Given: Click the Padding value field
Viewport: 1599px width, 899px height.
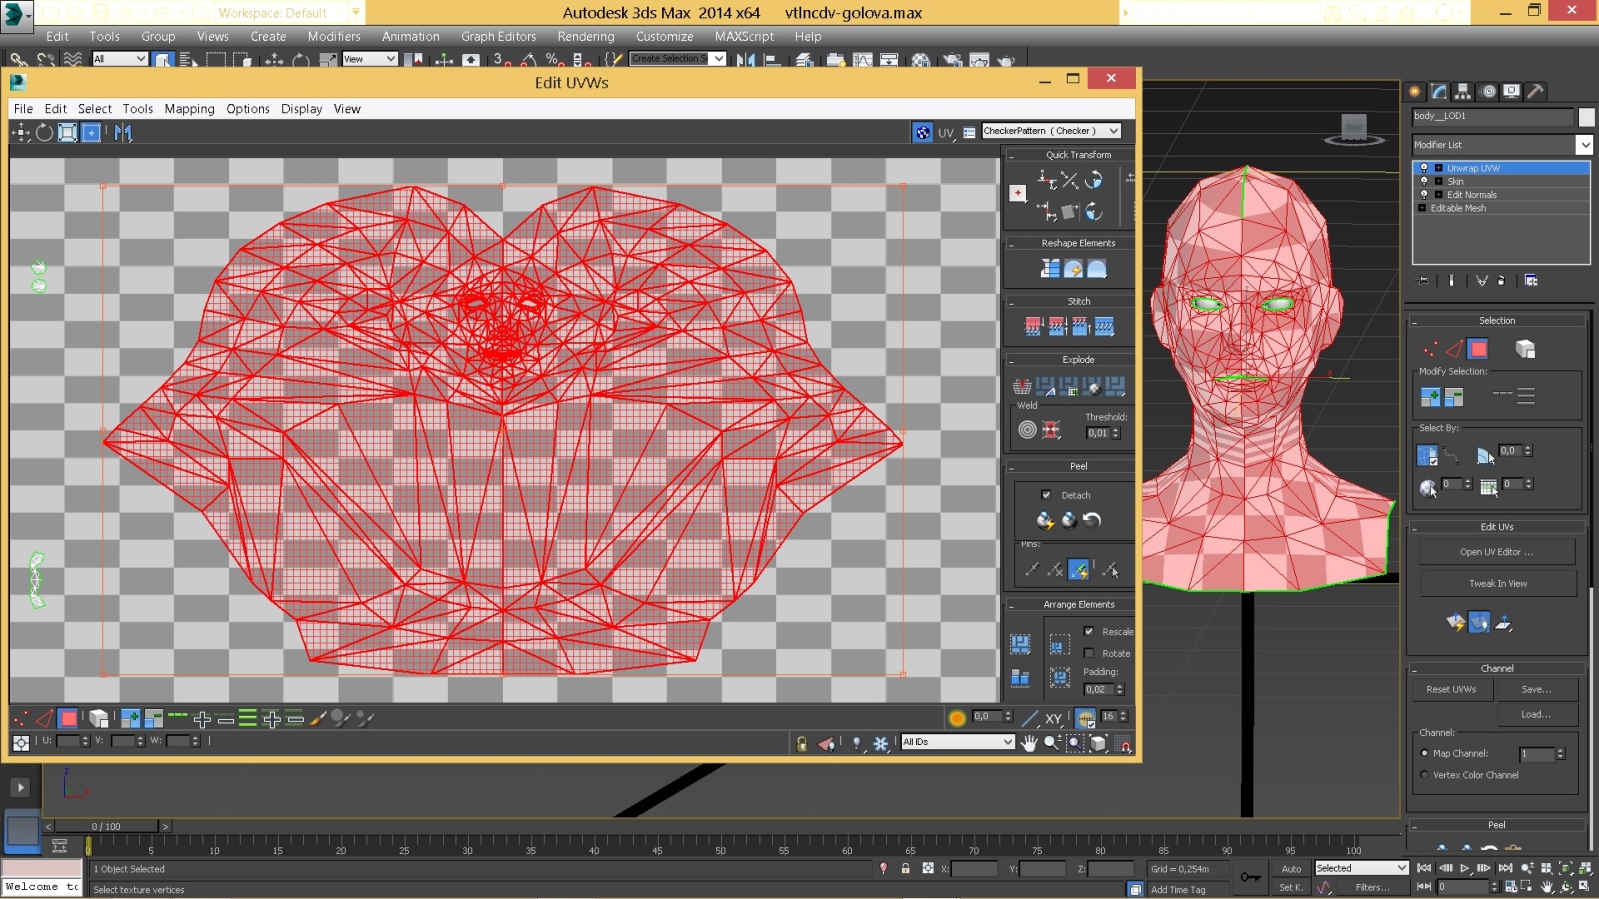Looking at the screenshot, I should pyautogui.click(x=1099, y=689).
